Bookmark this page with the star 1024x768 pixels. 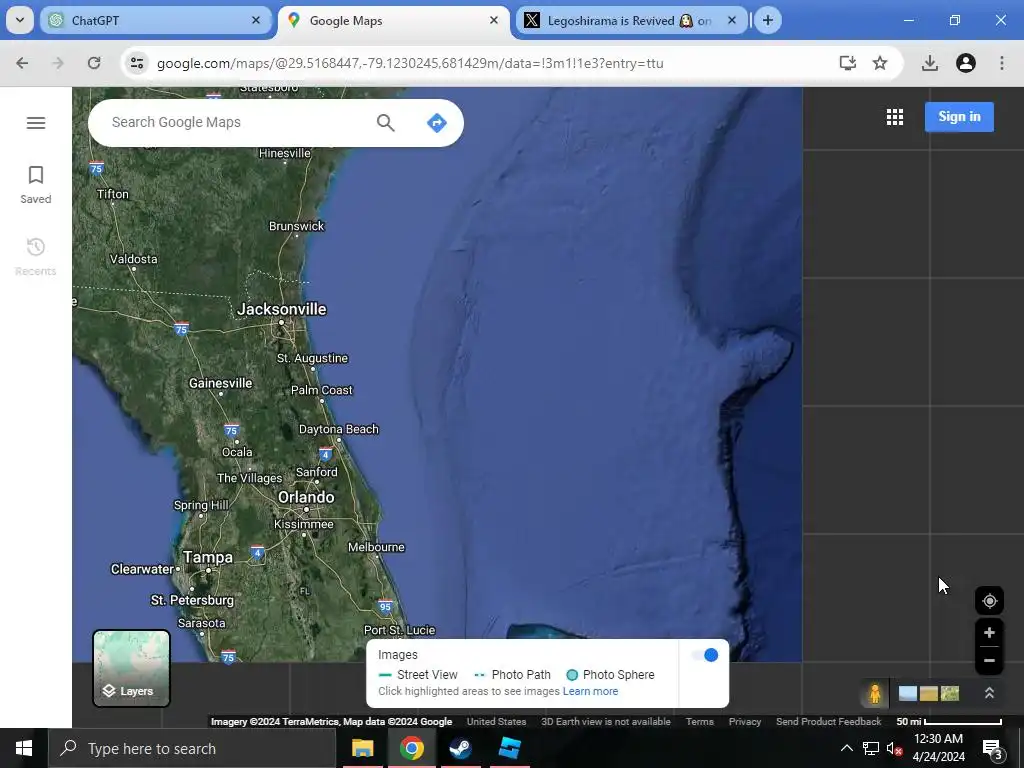click(x=880, y=63)
